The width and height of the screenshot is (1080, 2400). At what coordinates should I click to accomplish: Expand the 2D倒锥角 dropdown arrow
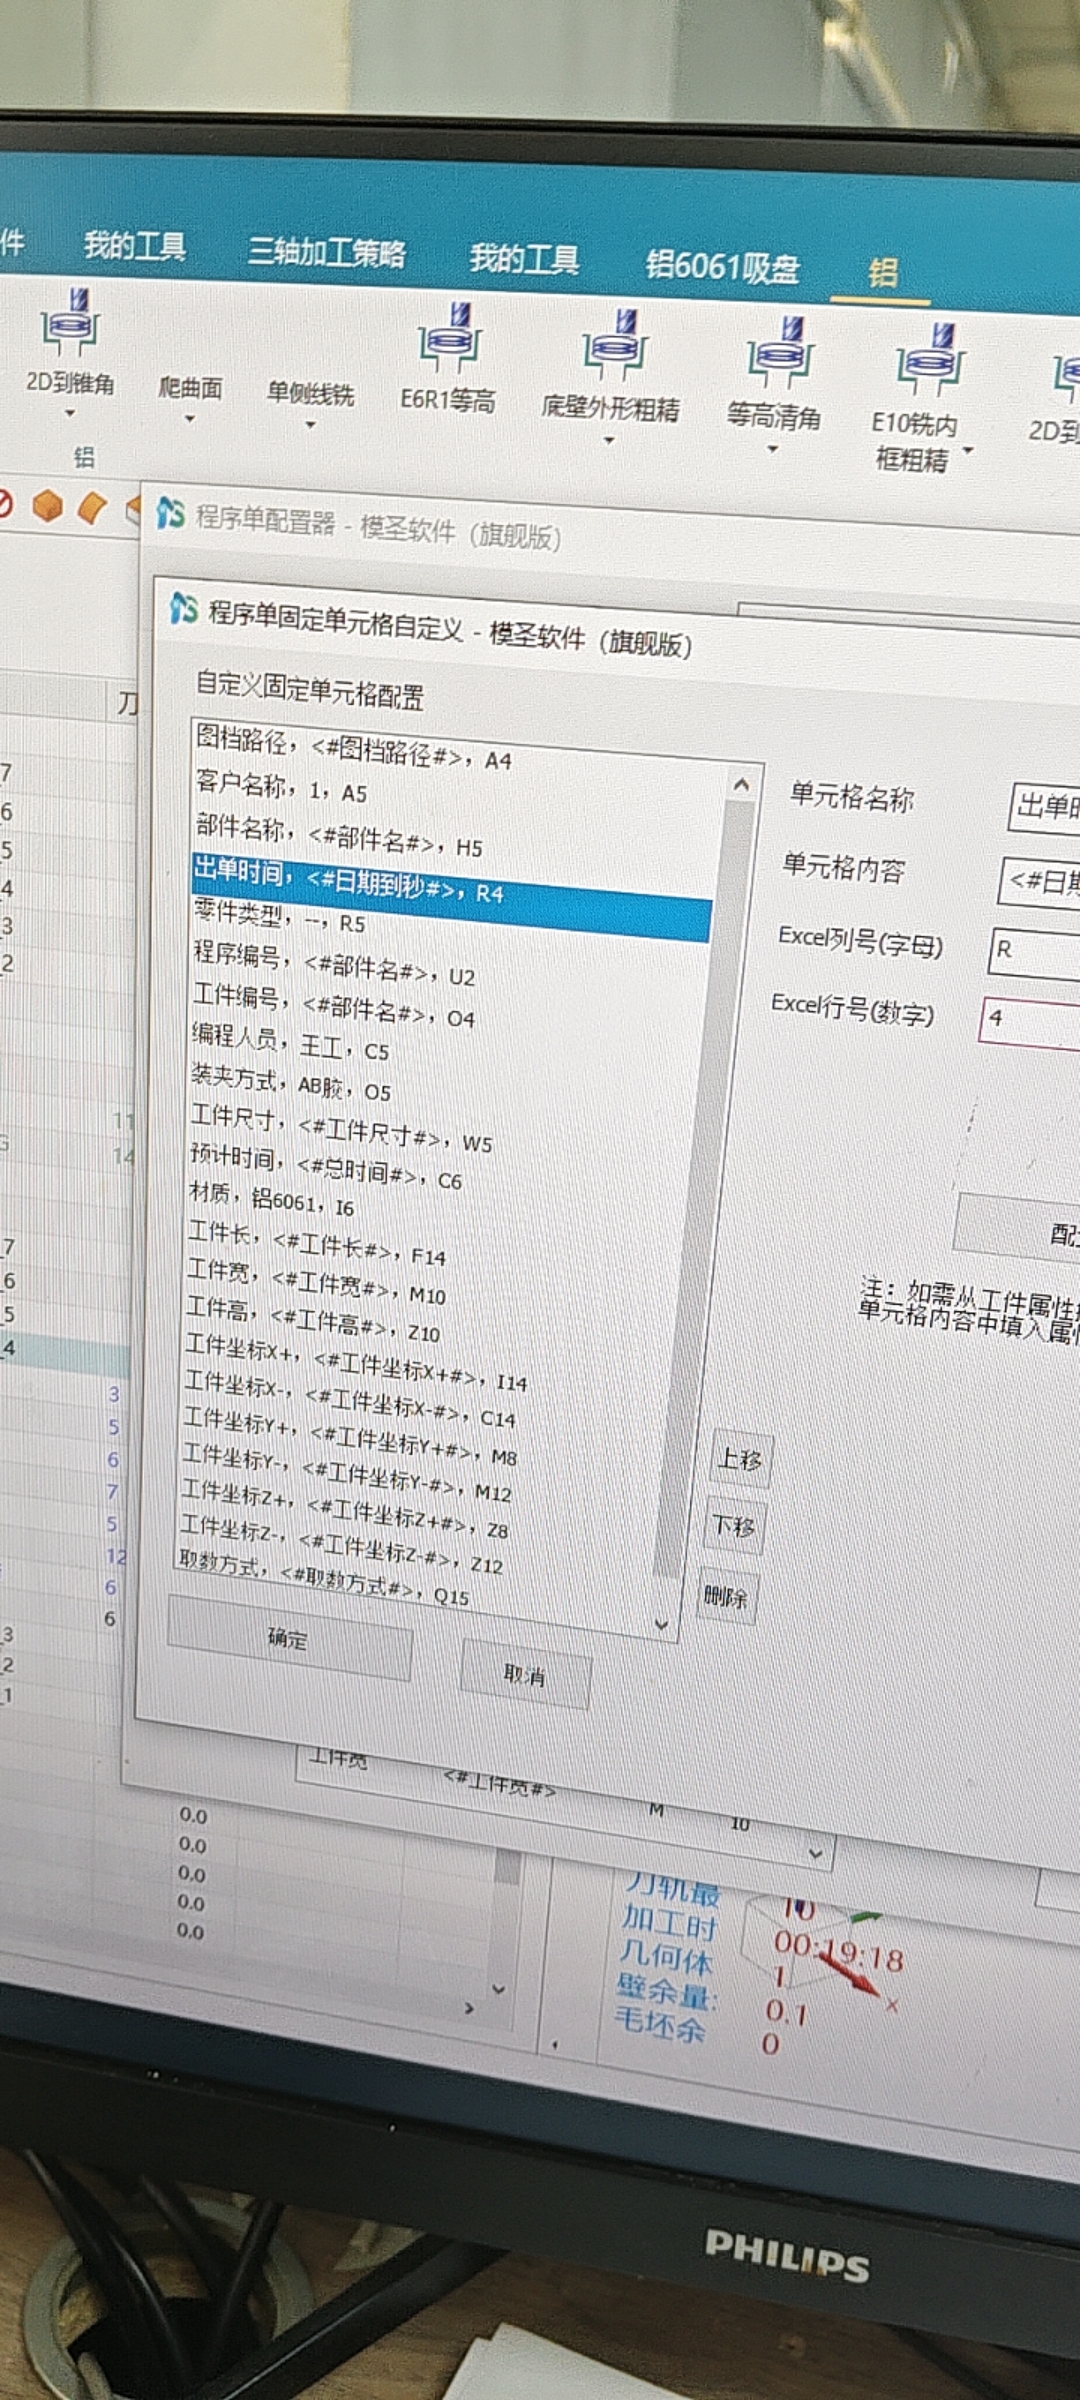click(70, 413)
